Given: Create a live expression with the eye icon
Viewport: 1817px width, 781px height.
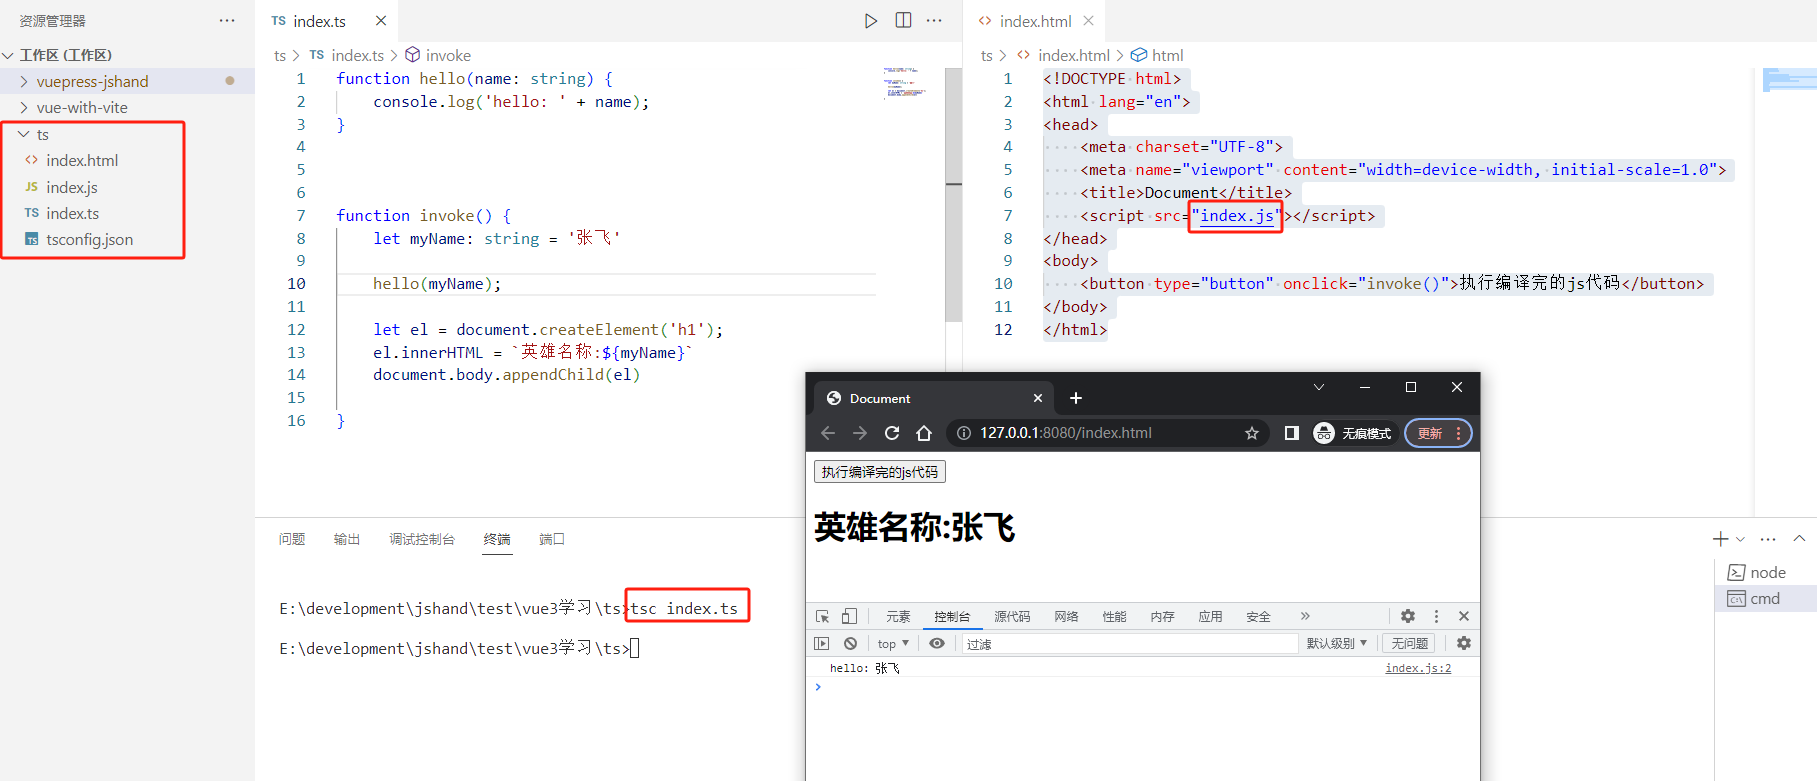Looking at the screenshot, I should tap(937, 643).
